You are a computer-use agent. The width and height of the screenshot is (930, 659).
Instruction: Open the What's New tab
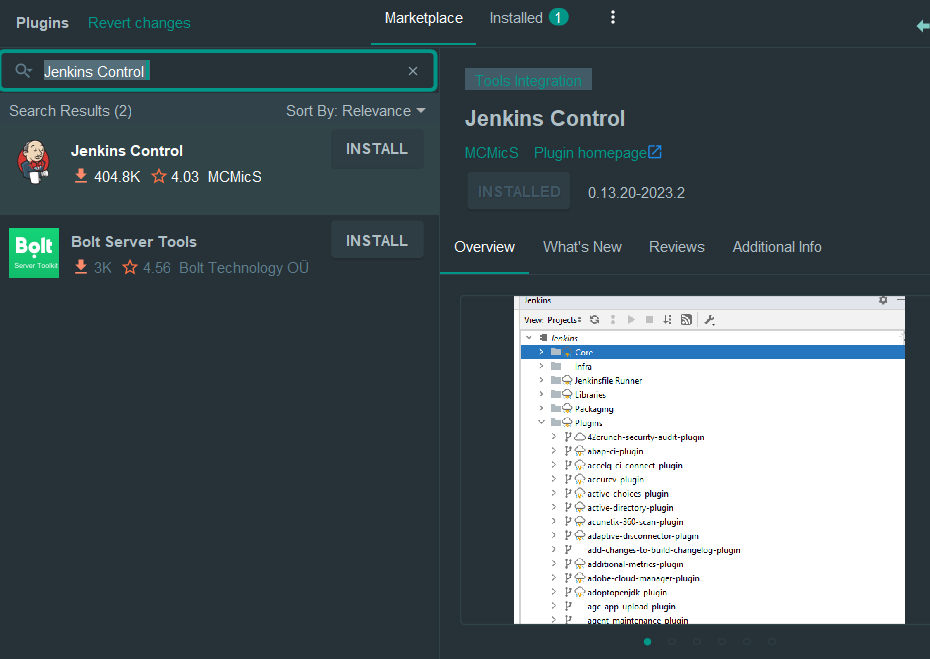582,247
